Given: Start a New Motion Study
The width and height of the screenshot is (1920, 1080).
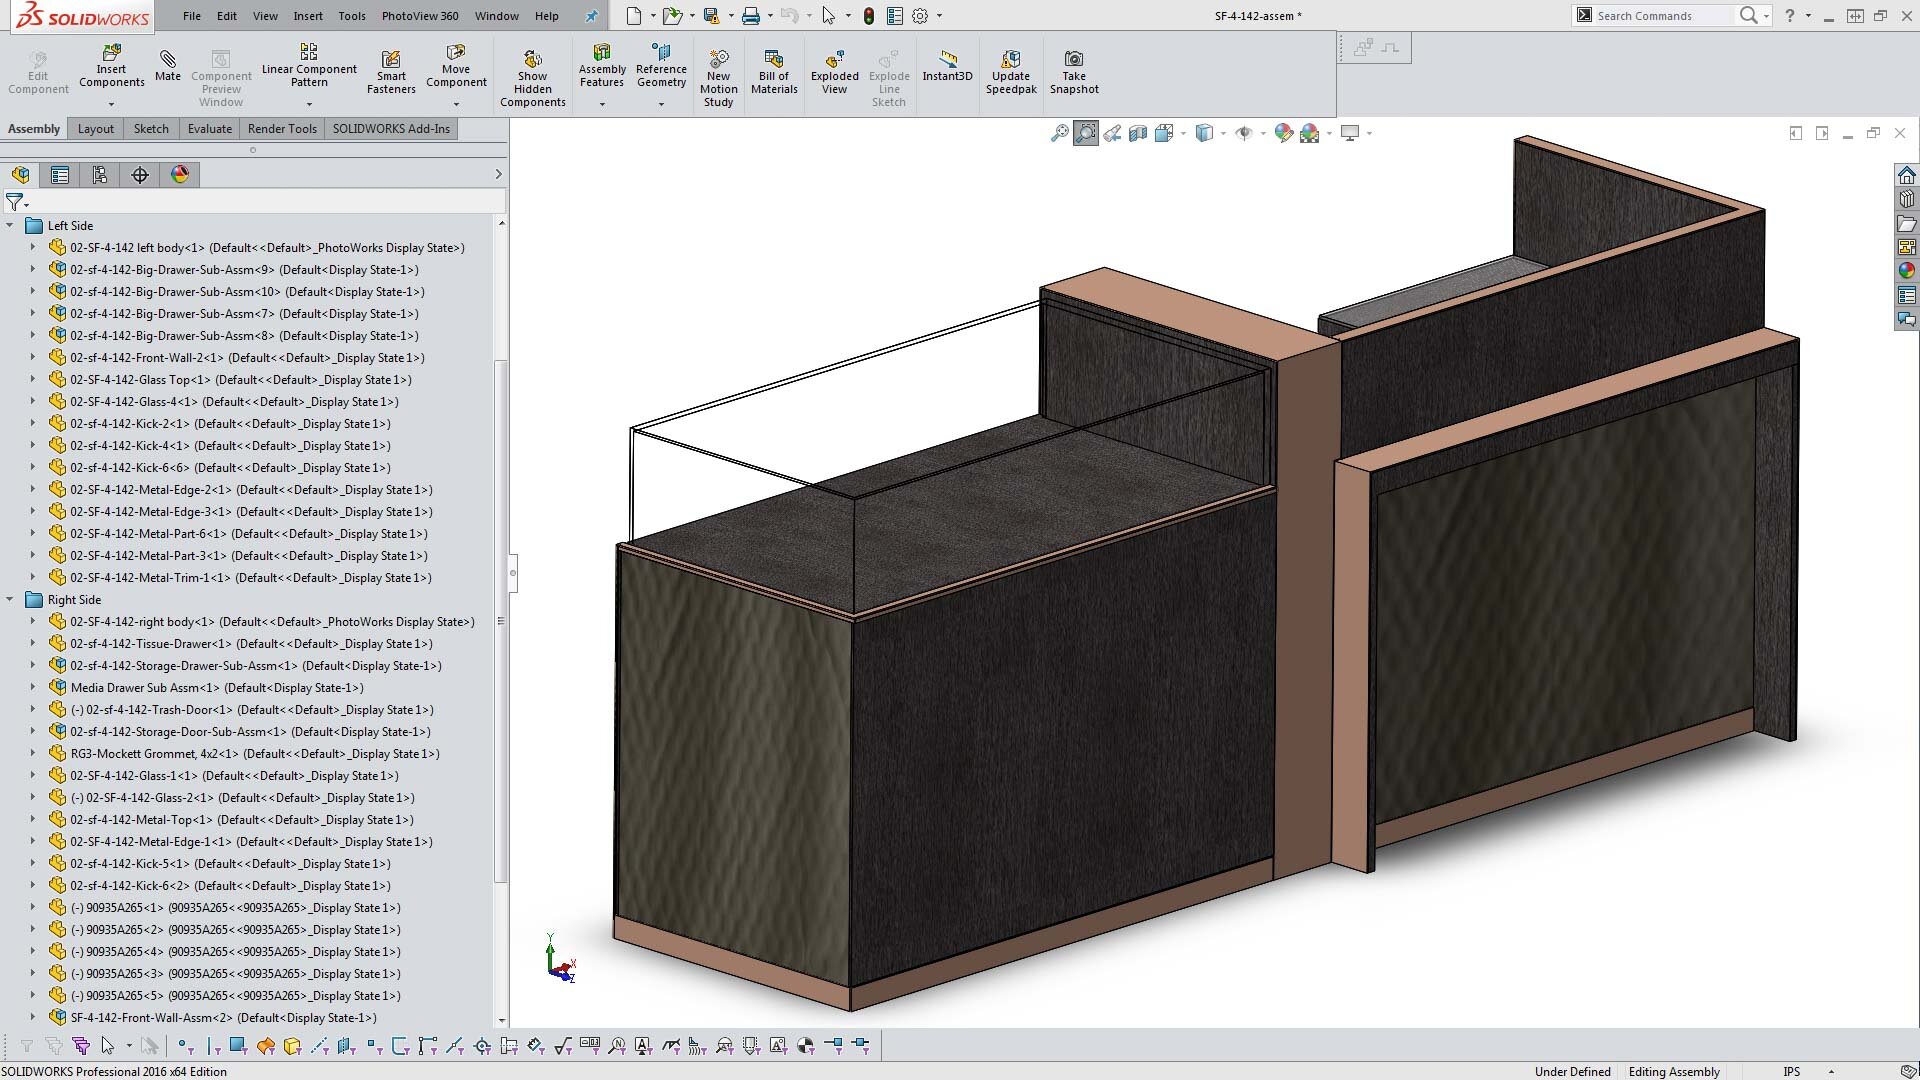Looking at the screenshot, I should pyautogui.click(x=718, y=78).
